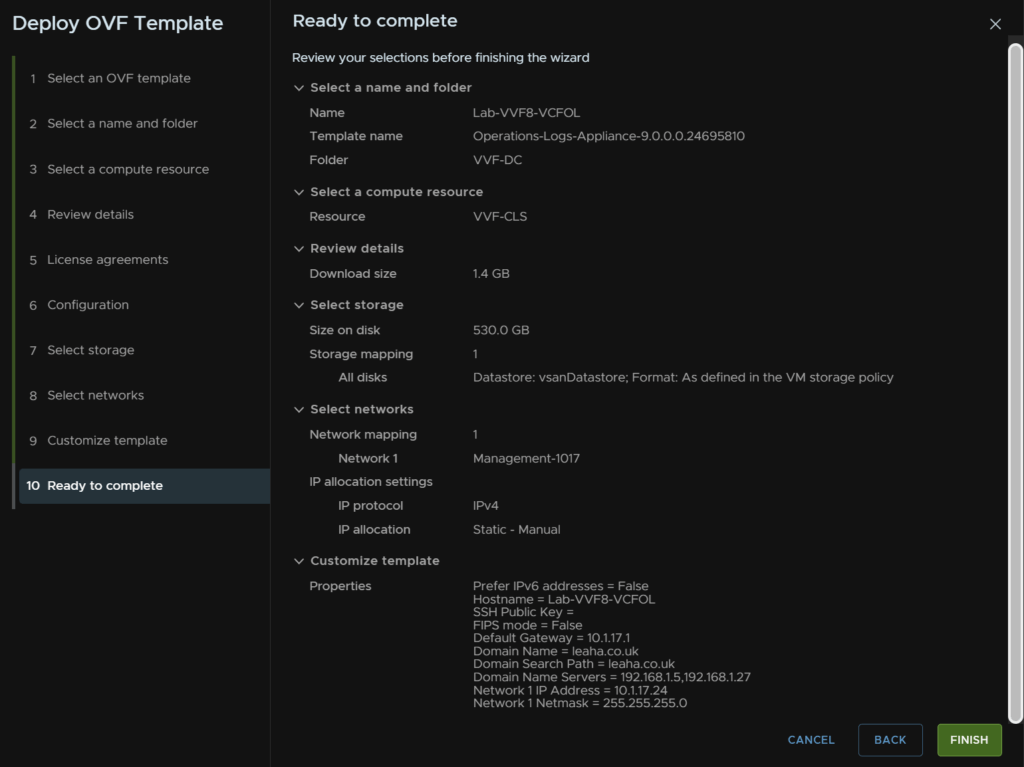Click the download size 1.4 GB value

(491, 274)
